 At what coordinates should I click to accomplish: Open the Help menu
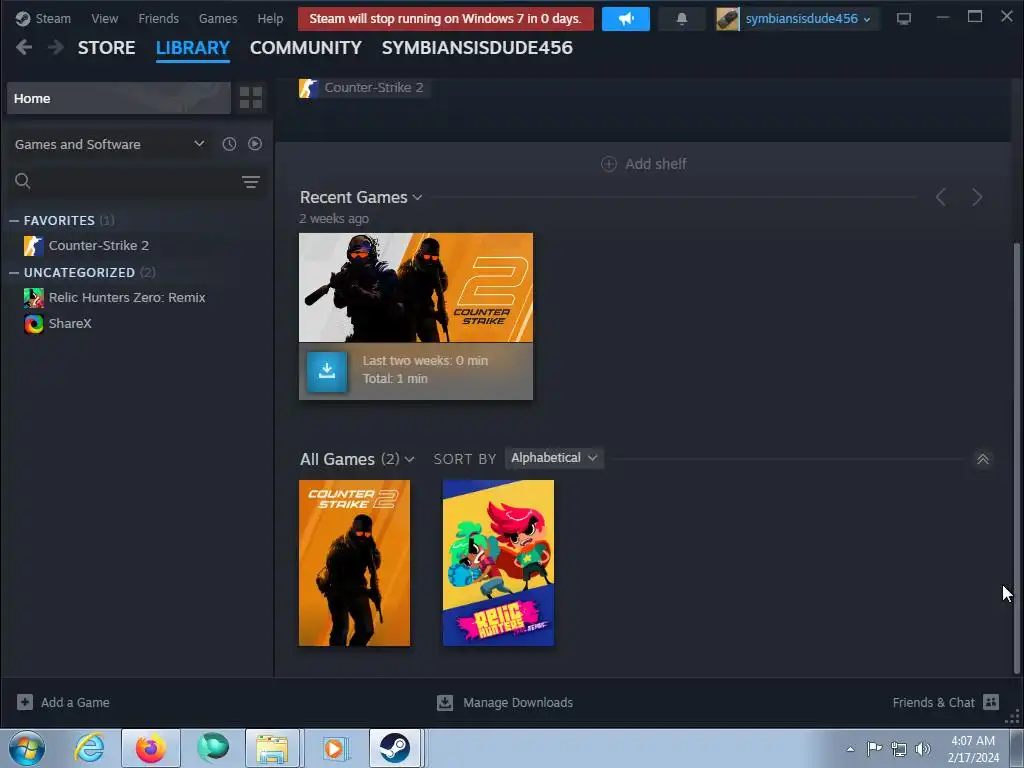[x=270, y=18]
